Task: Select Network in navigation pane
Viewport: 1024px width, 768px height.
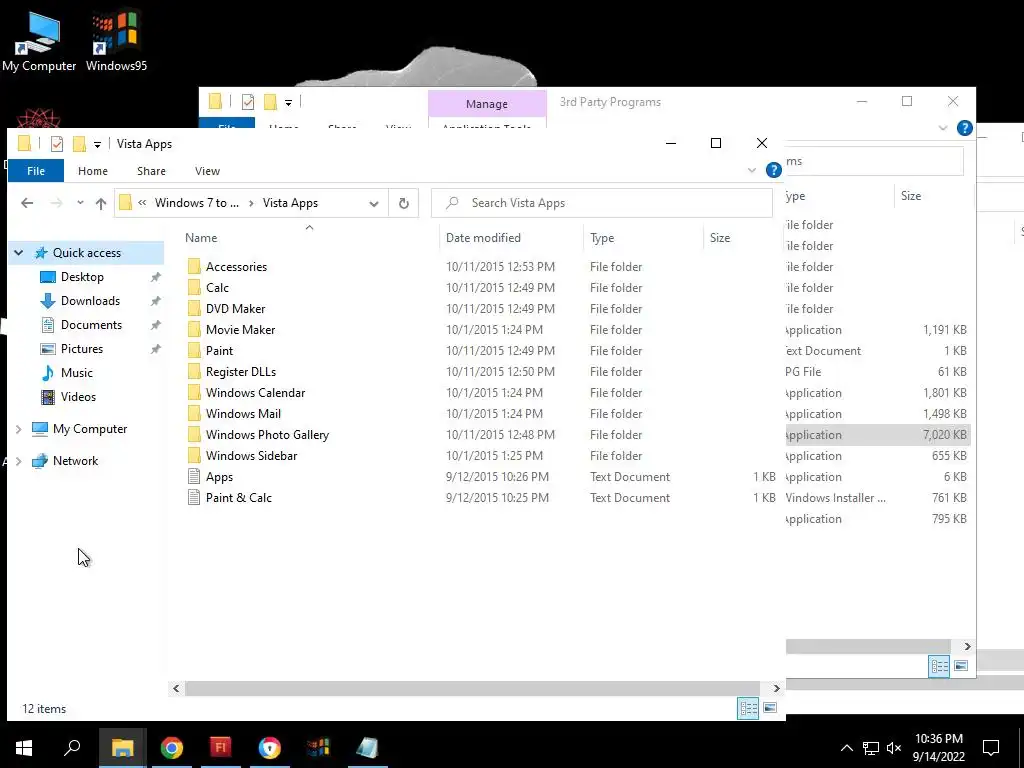Action: pos(76,461)
